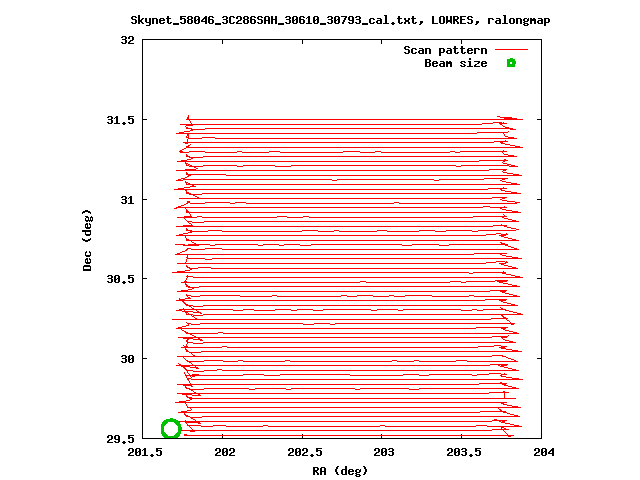Click the Dec axis tick label 31.5

120,120
